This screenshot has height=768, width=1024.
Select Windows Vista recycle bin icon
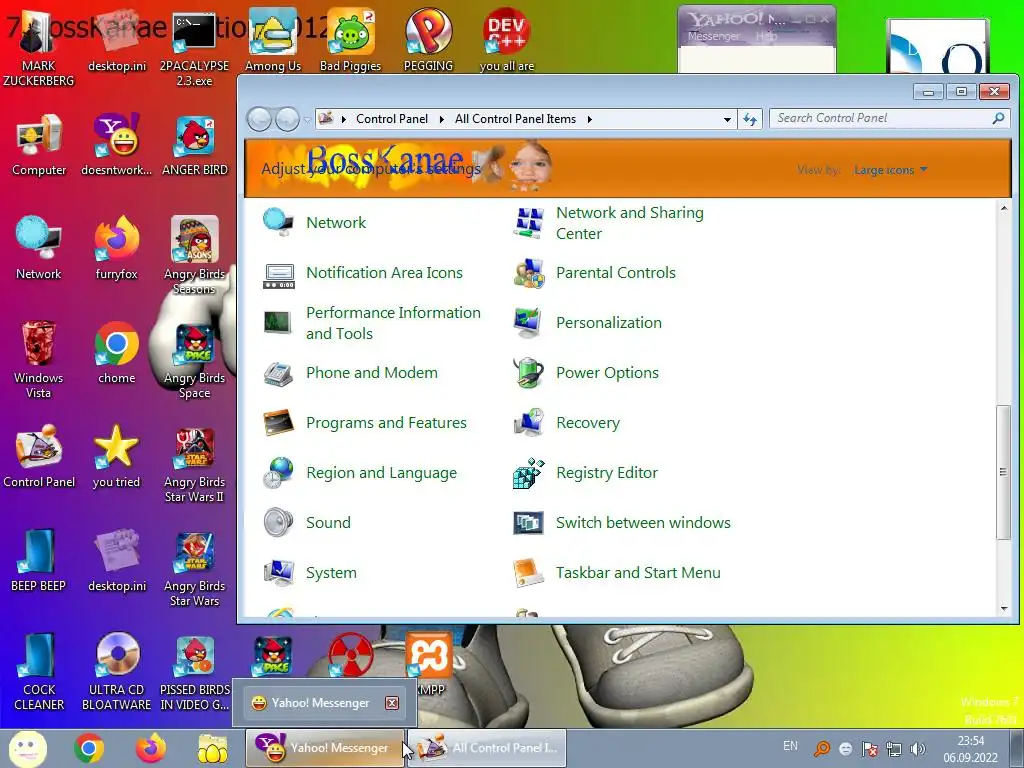(39, 359)
